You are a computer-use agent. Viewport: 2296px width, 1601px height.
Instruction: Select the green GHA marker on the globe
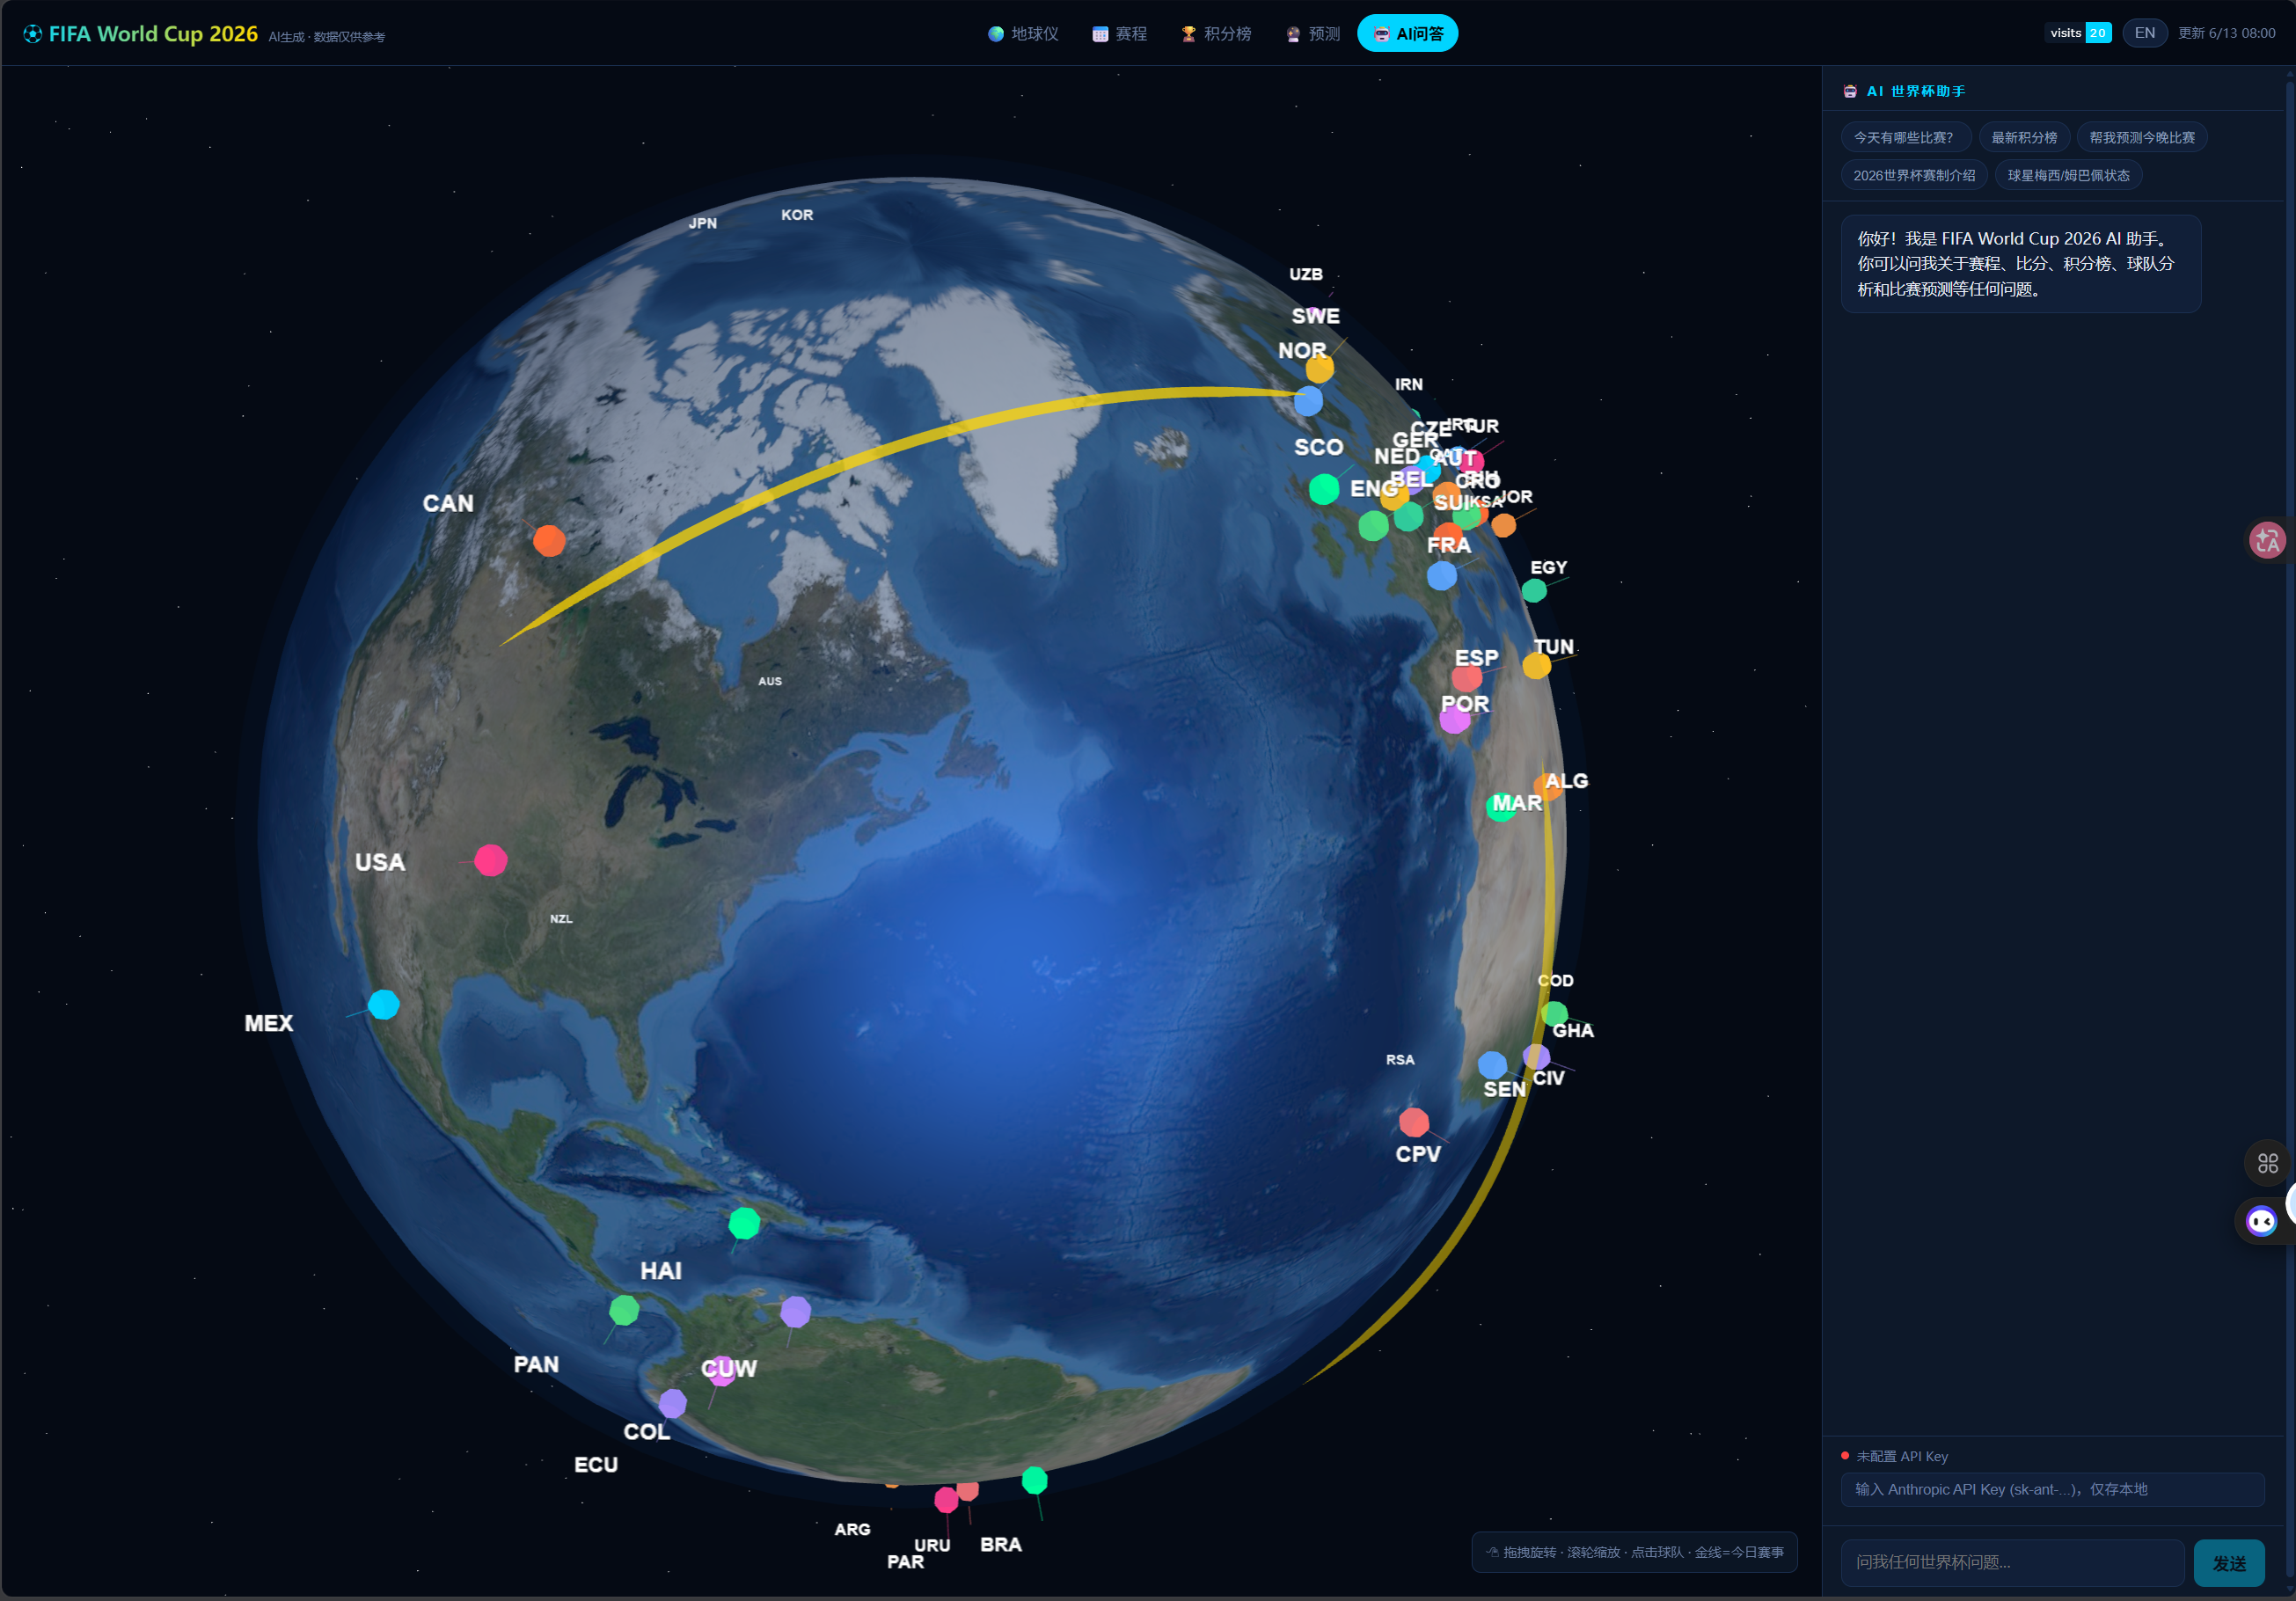[x=1555, y=1014]
